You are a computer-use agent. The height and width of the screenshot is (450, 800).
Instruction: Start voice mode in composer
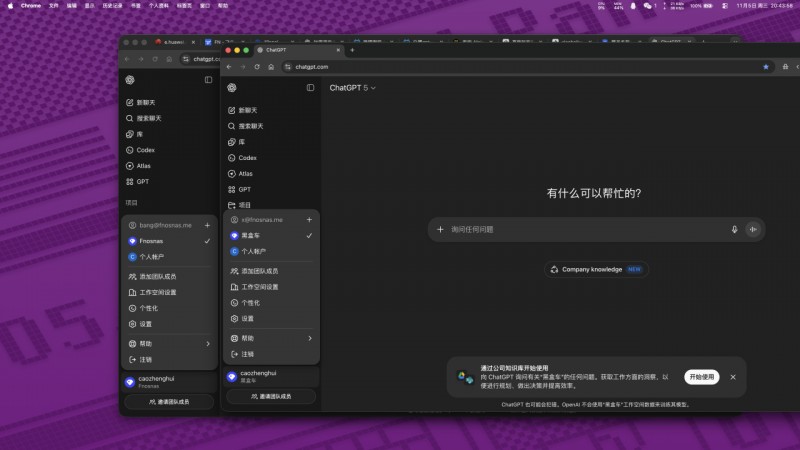coord(753,230)
